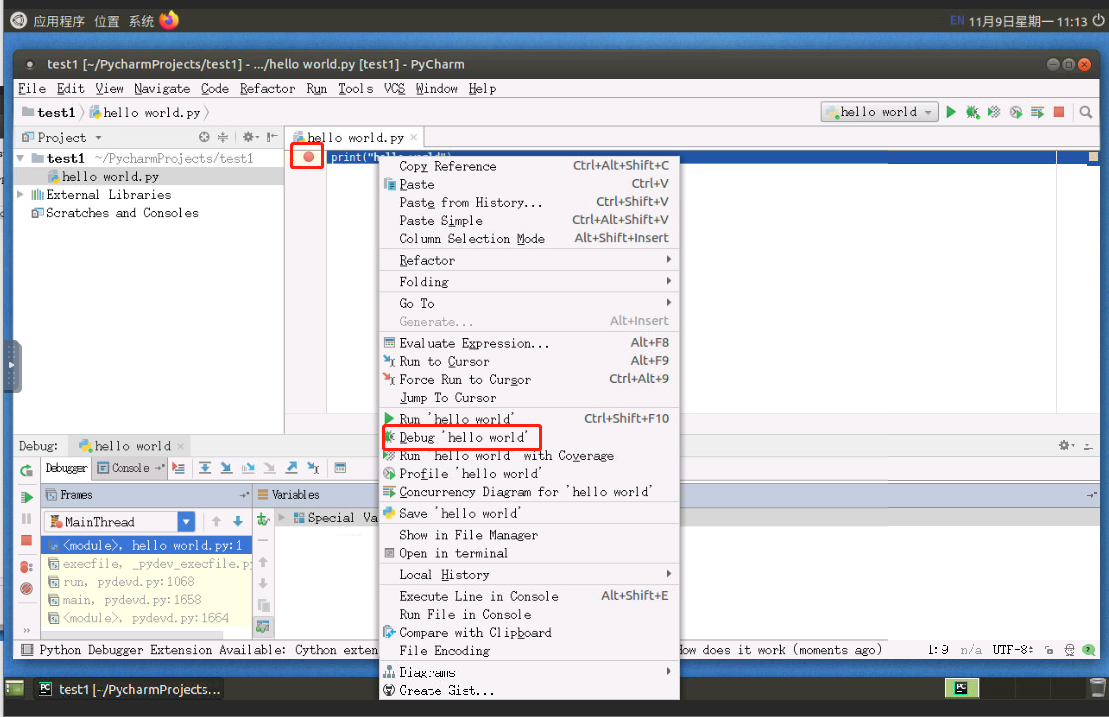Close the hello world.py editor tab
This screenshot has height=717, width=1109.
pos(414,137)
